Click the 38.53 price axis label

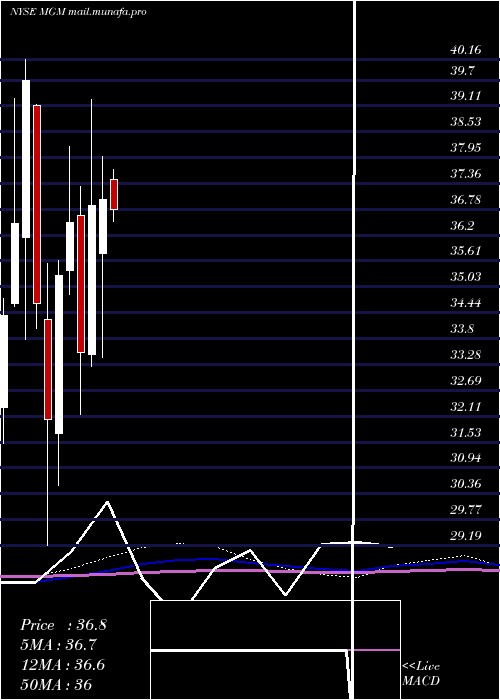[x=466, y=121]
